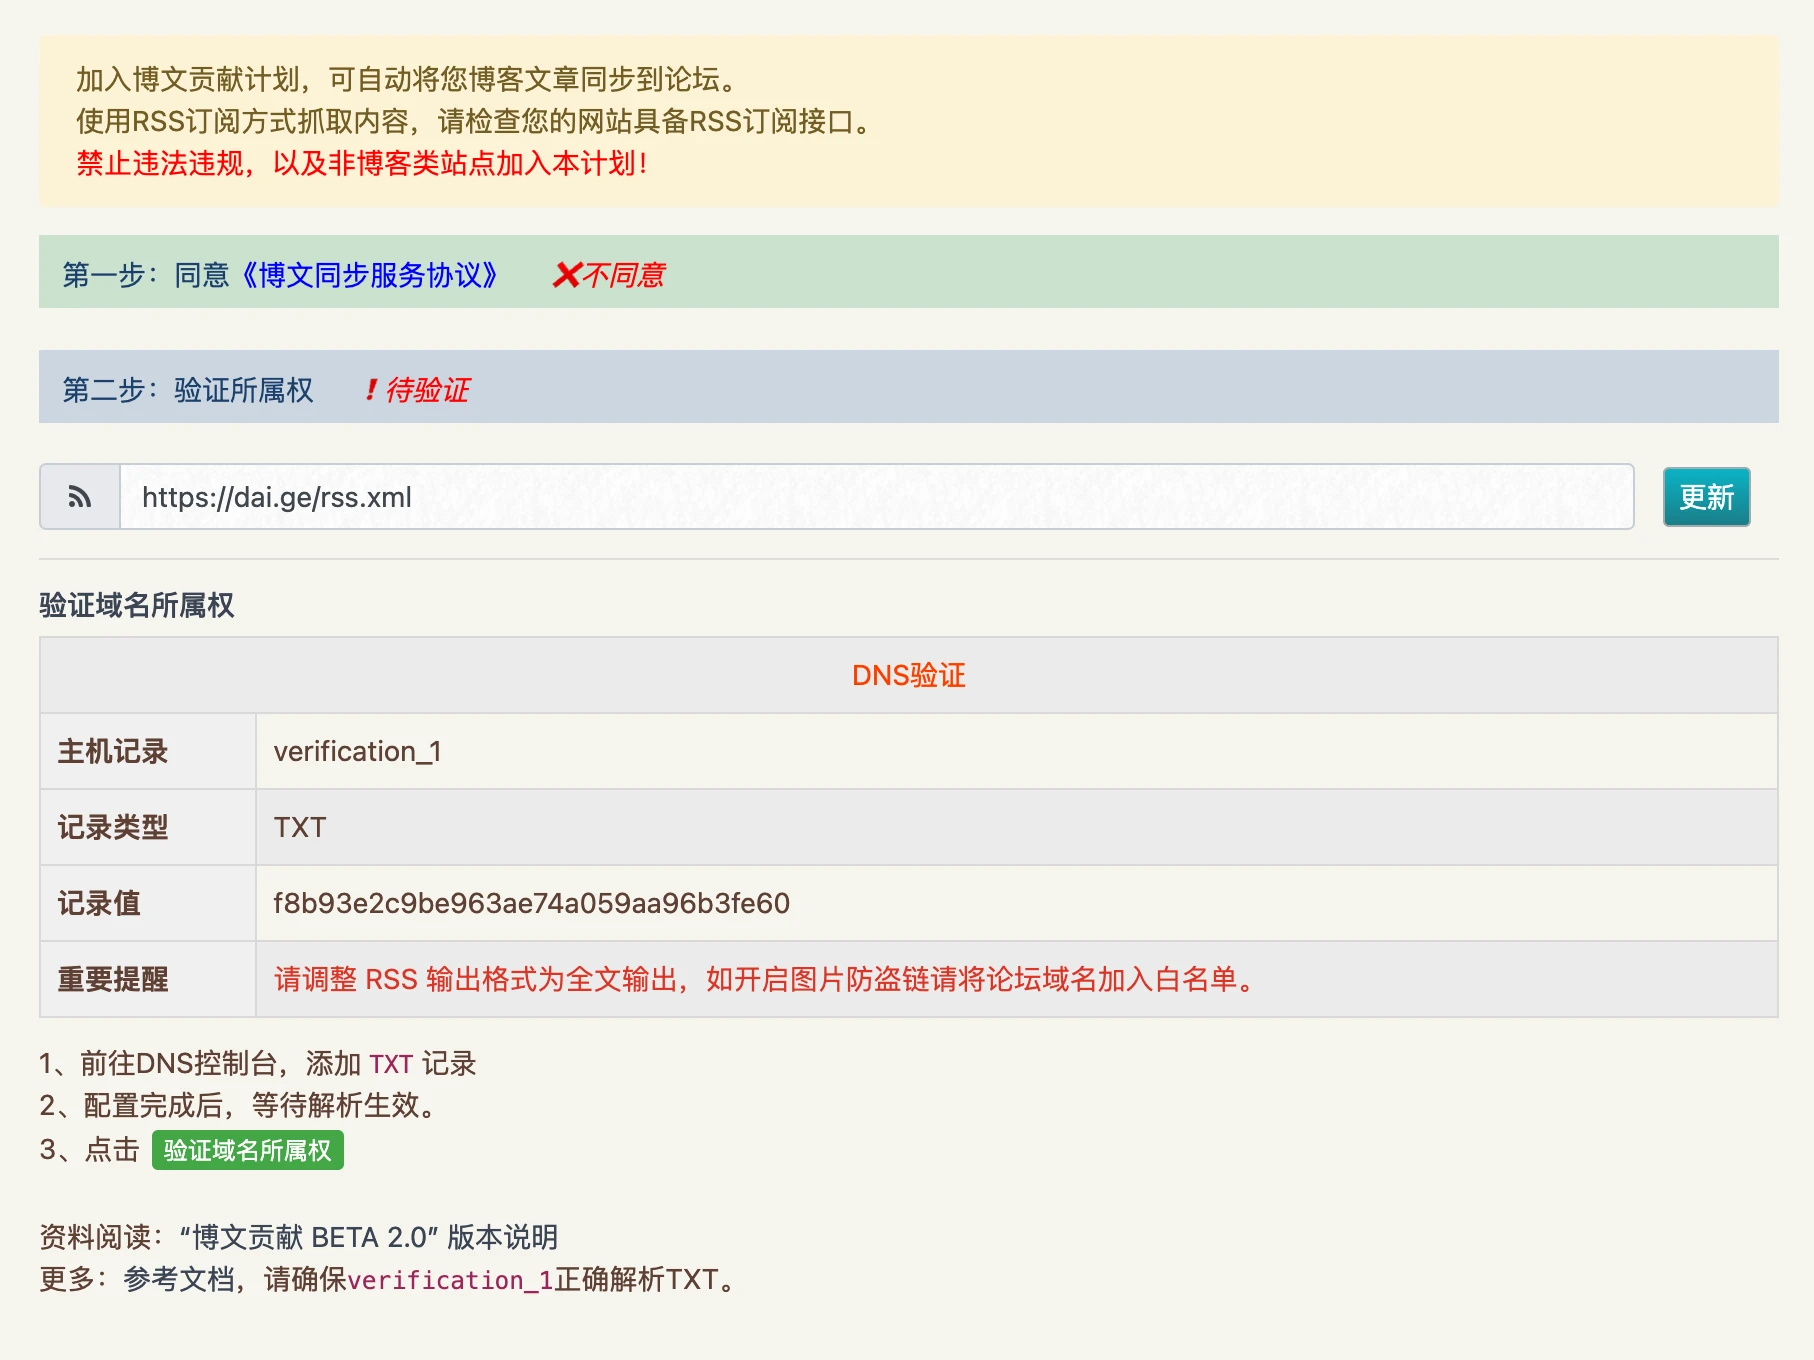The image size is (1814, 1360).
Task: Click the red exclamation mark before 待验证
Action: (x=371, y=390)
